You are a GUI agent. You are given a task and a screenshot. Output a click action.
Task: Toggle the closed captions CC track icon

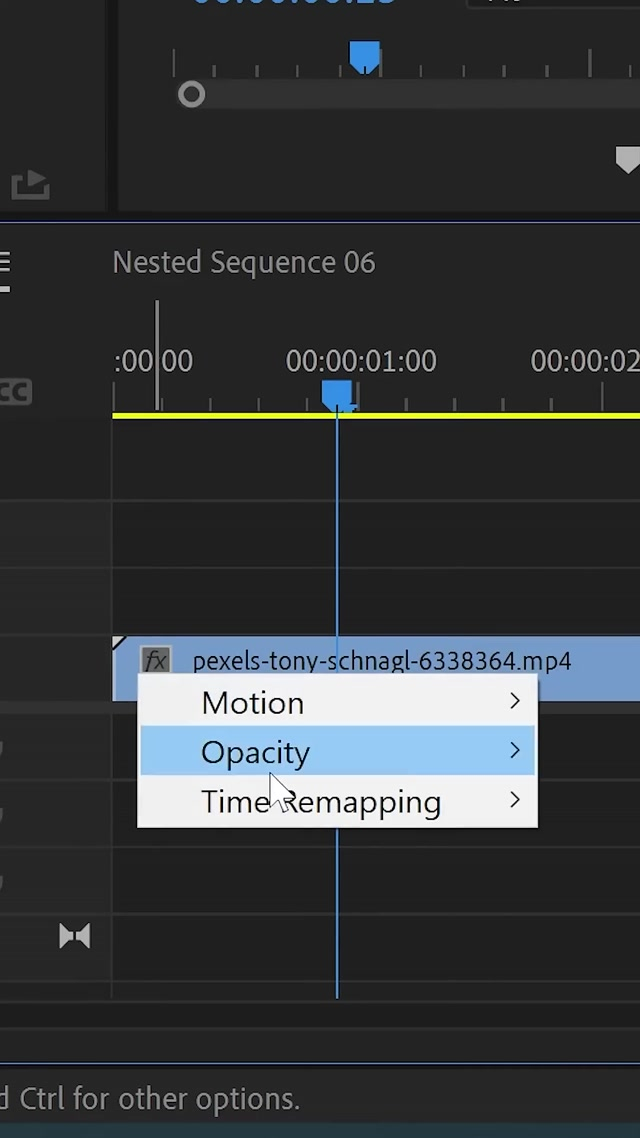click(x=16, y=391)
